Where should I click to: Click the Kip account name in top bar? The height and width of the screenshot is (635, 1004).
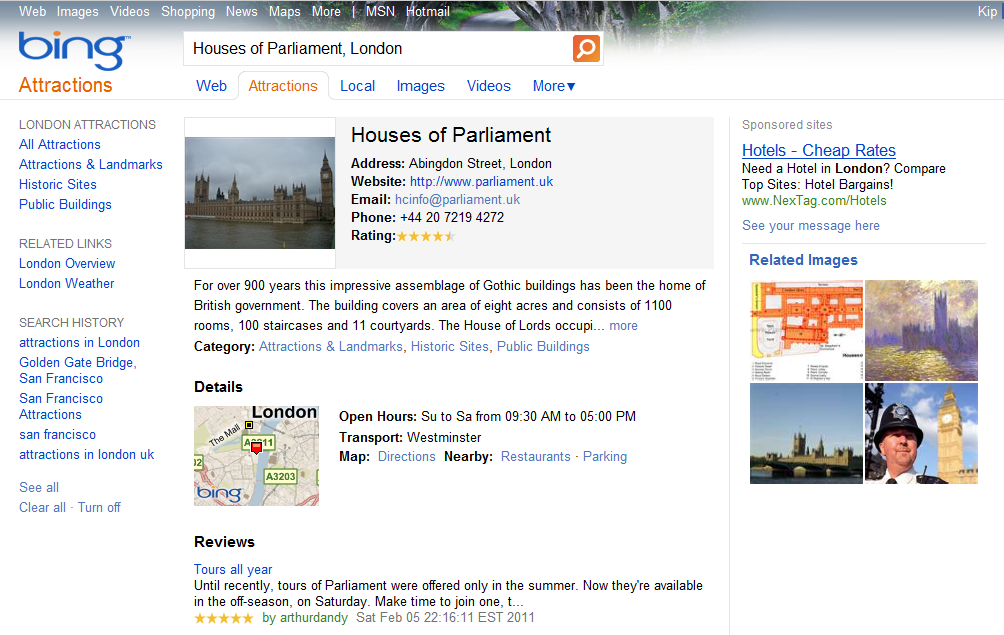(x=987, y=12)
